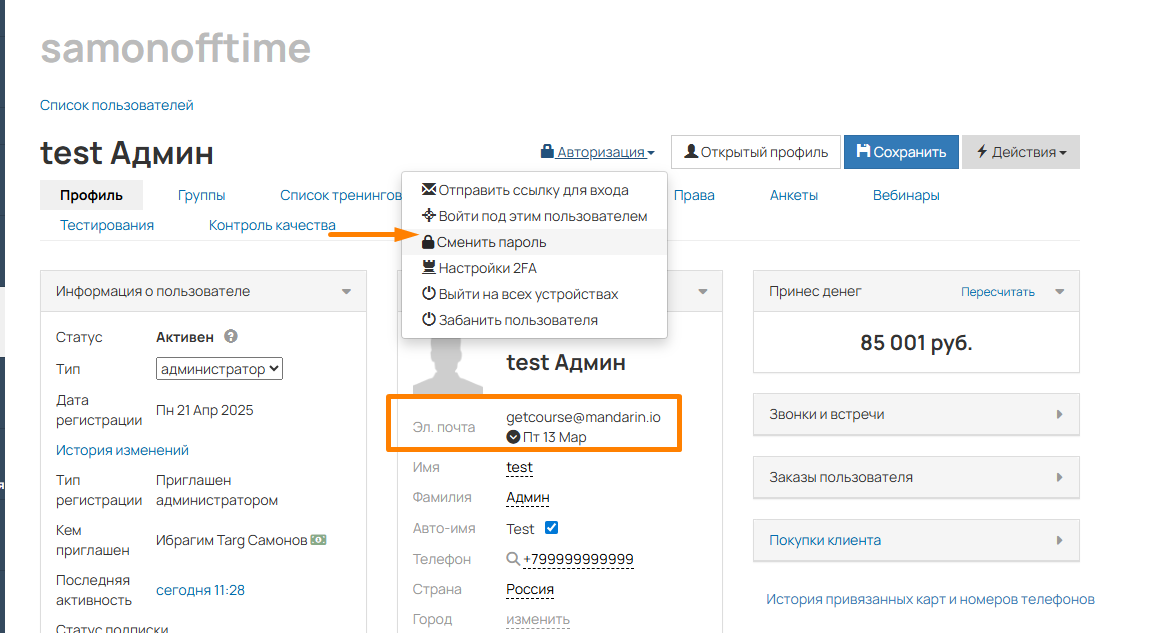
Task: Expand the Звонки и встречи panel
Action: (x=916, y=415)
